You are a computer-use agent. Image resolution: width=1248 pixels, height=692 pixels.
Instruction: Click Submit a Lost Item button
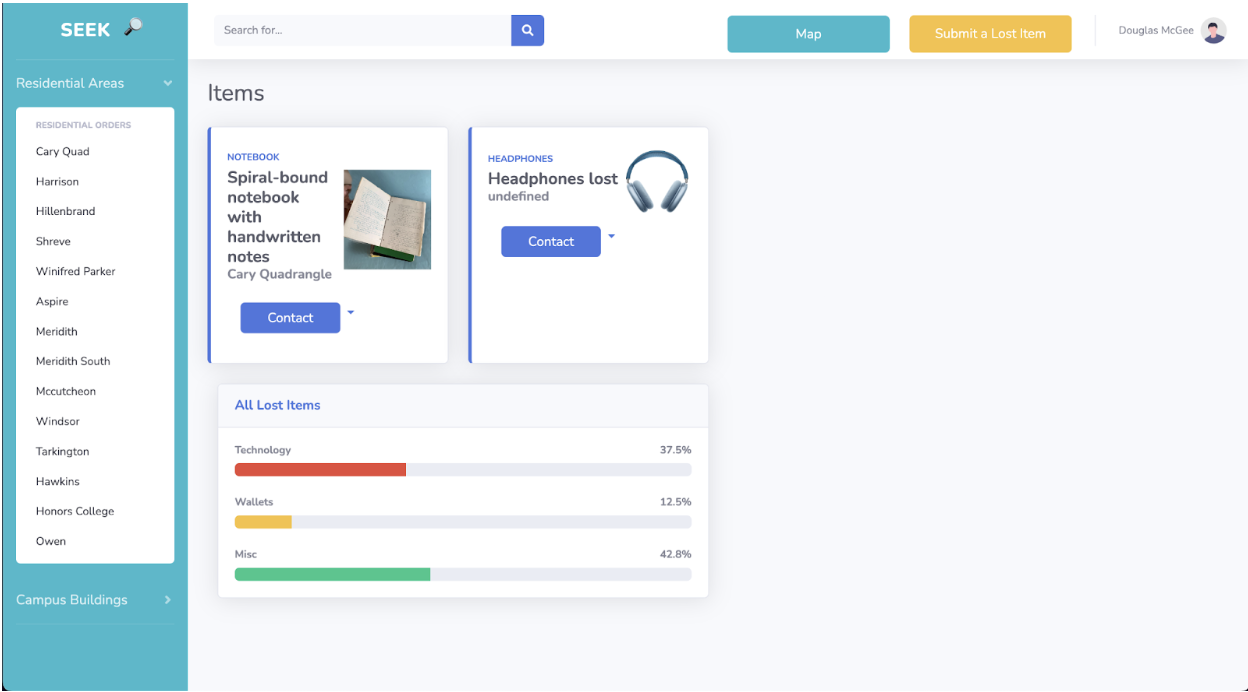990,34
